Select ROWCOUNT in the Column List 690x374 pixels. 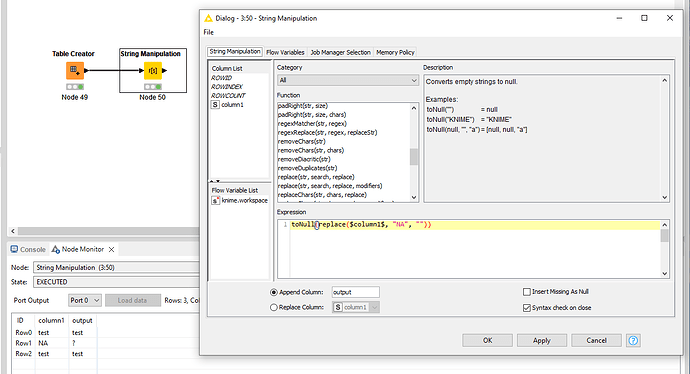click(228, 95)
